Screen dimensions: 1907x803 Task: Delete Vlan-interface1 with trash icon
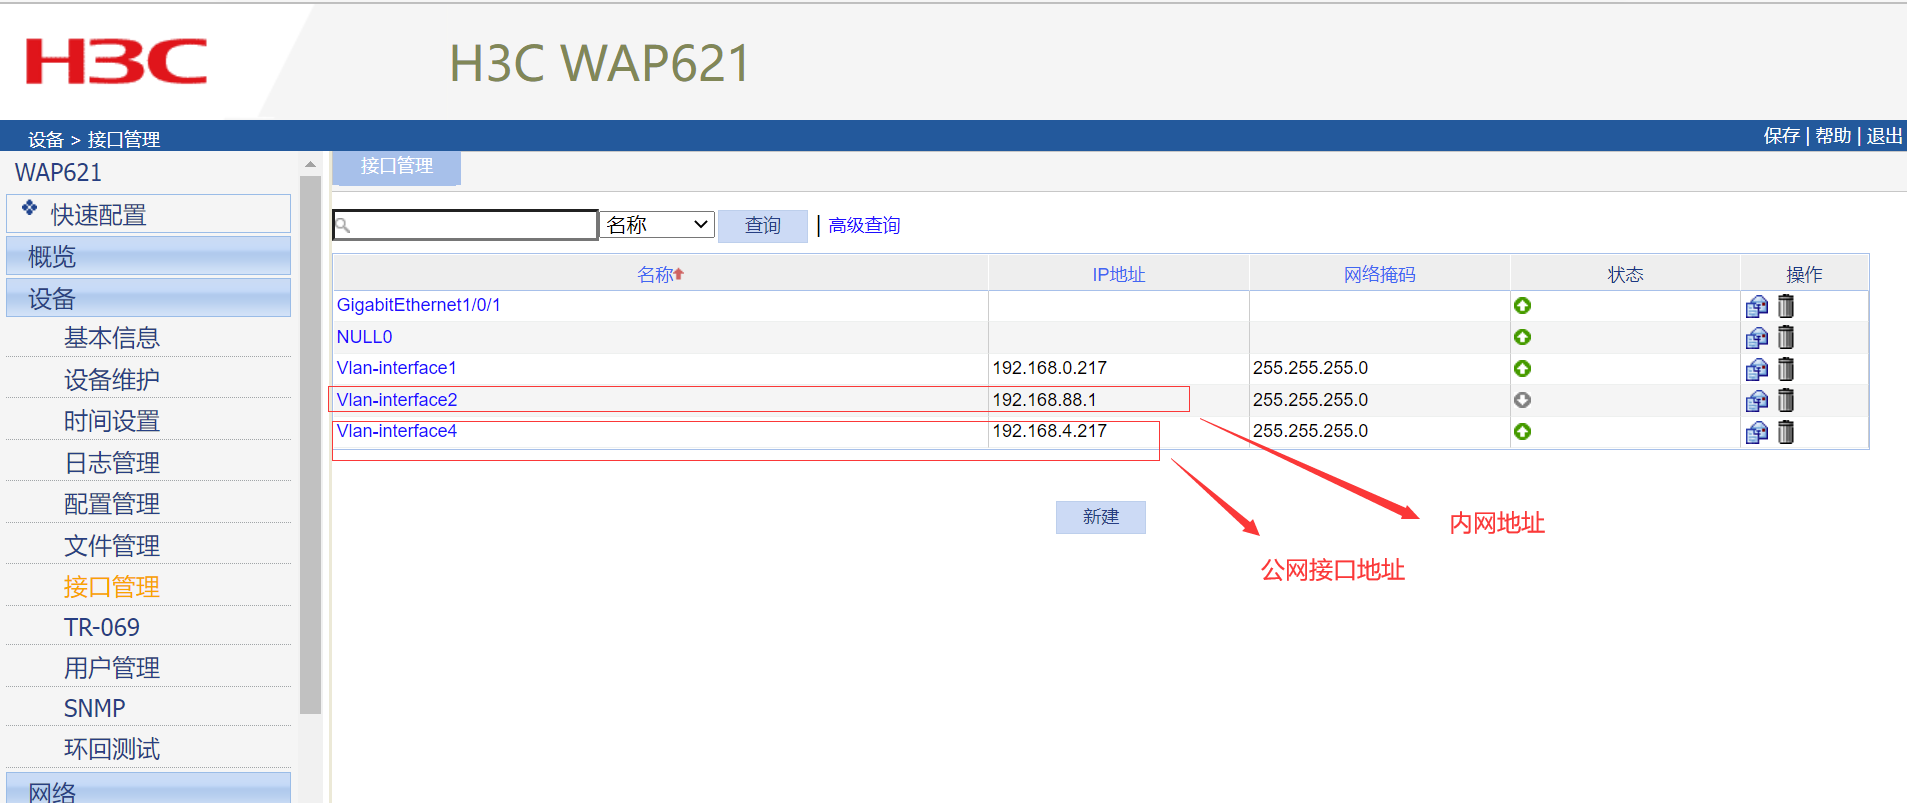(x=1786, y=369)
